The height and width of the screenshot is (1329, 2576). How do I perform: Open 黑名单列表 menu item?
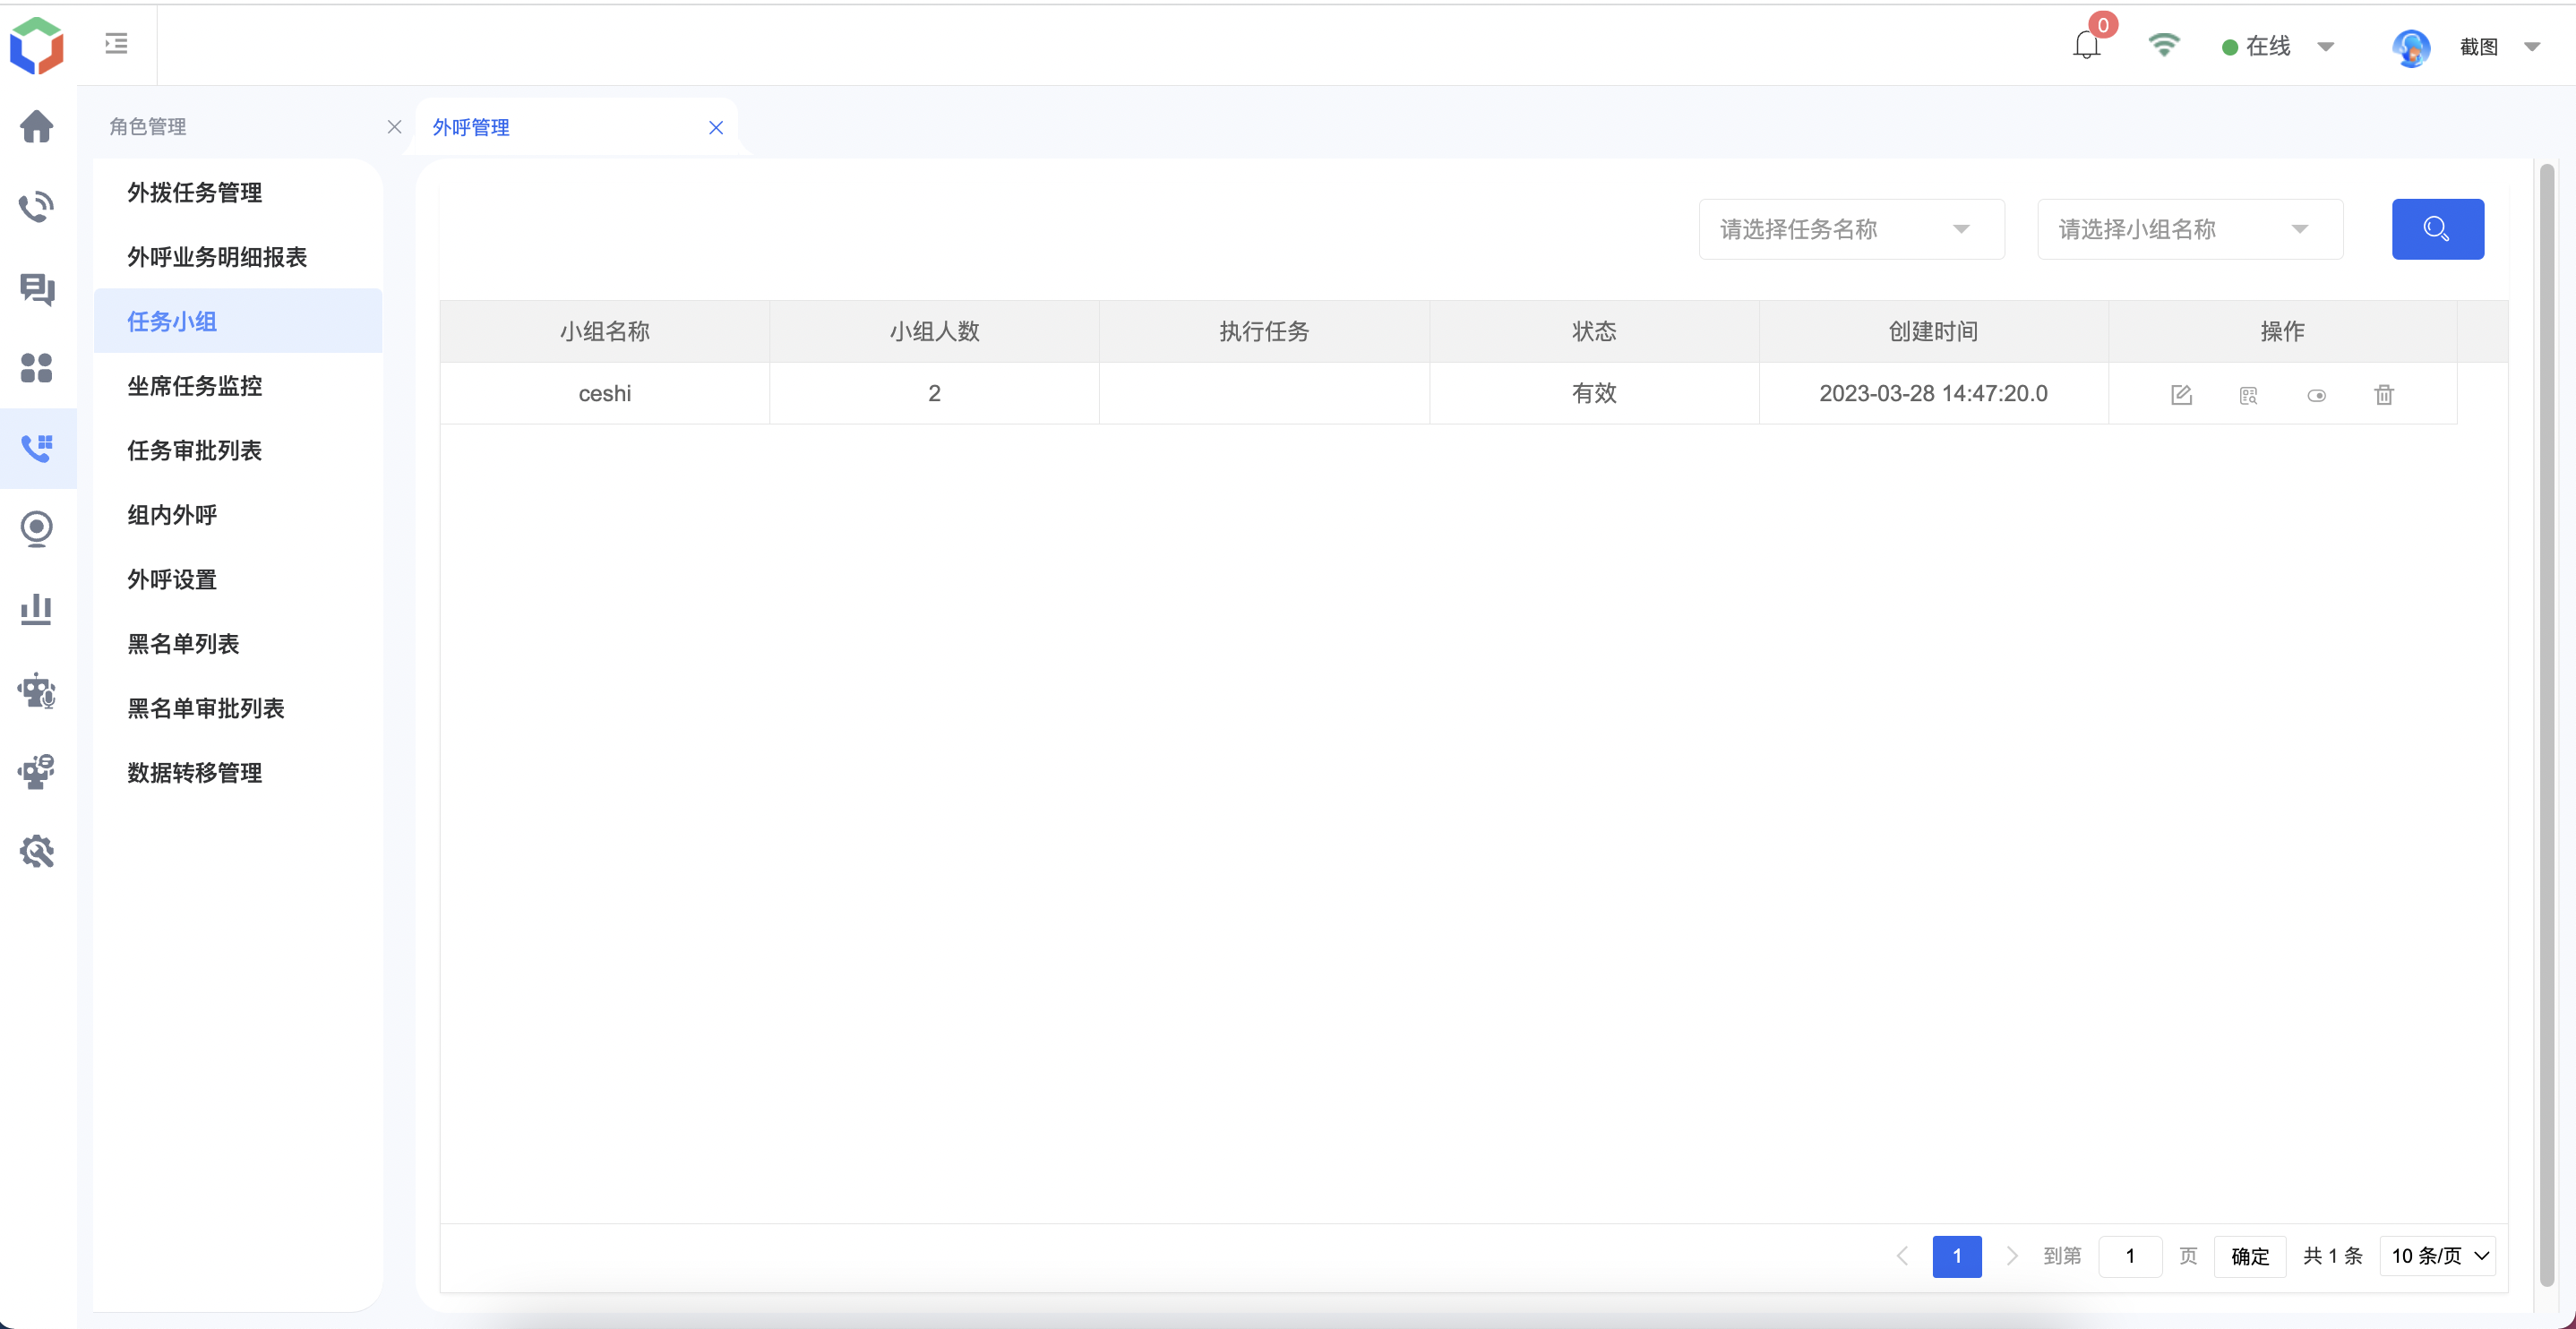(238, 644)
